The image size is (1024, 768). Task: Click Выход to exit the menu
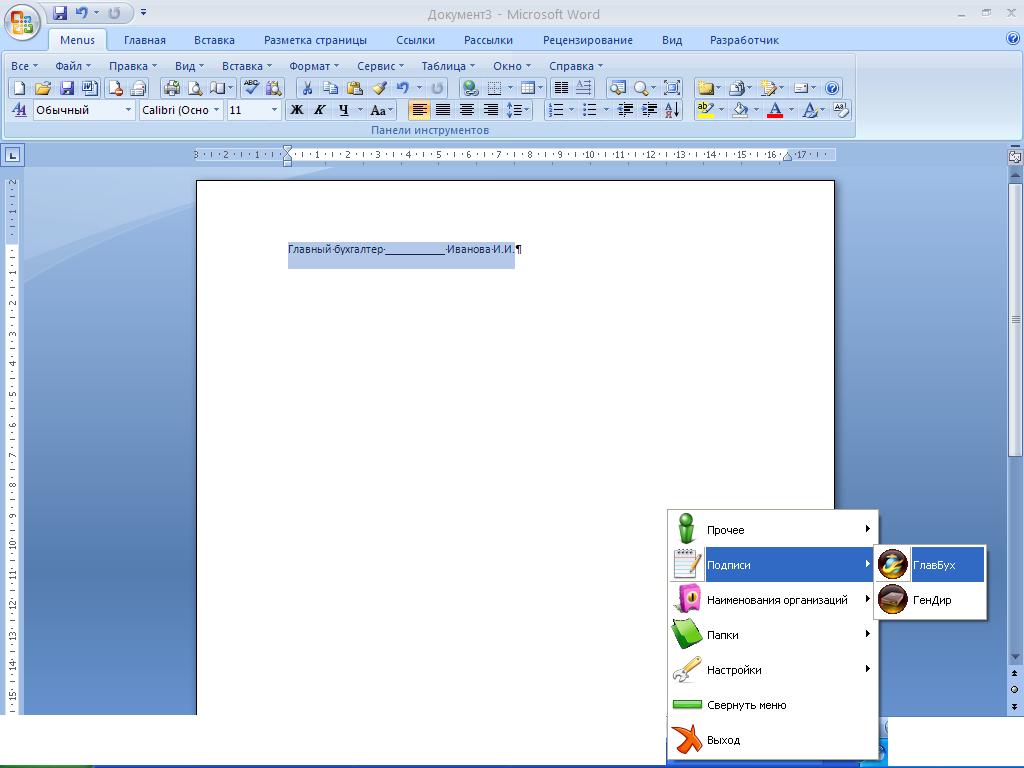click(723, 740)
